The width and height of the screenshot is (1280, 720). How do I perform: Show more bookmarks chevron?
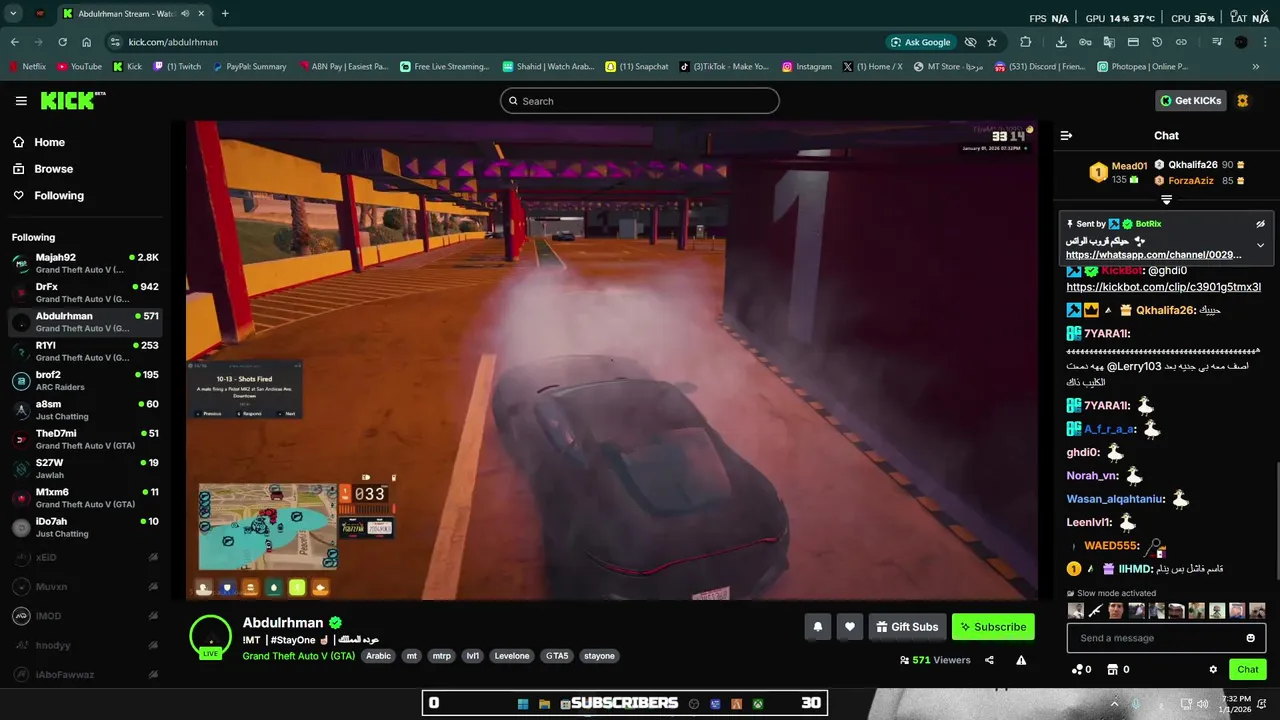coord(1256,67)
